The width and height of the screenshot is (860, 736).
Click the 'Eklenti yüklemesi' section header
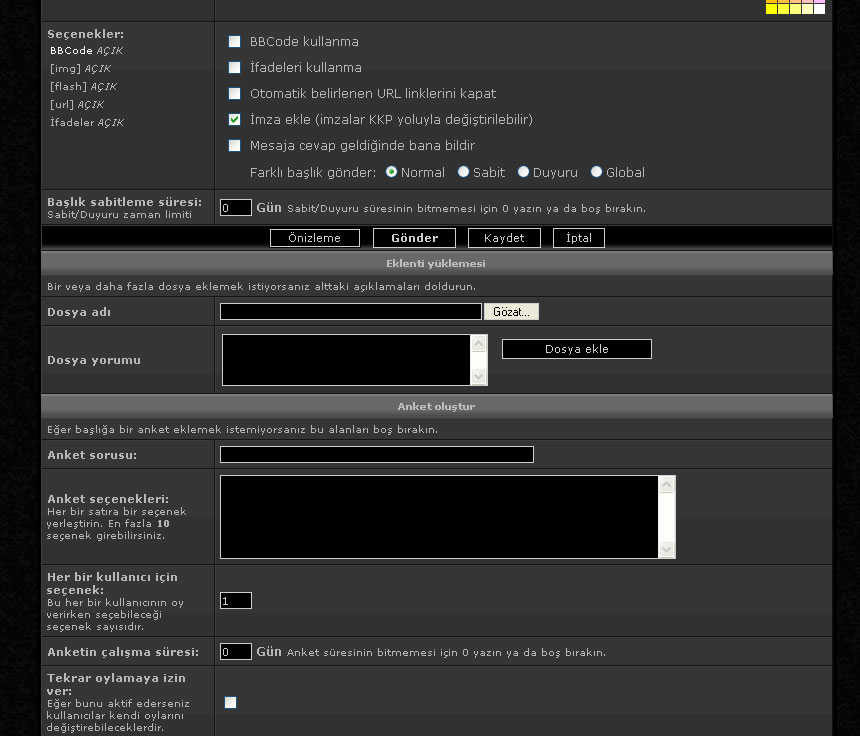pos(436,263)
